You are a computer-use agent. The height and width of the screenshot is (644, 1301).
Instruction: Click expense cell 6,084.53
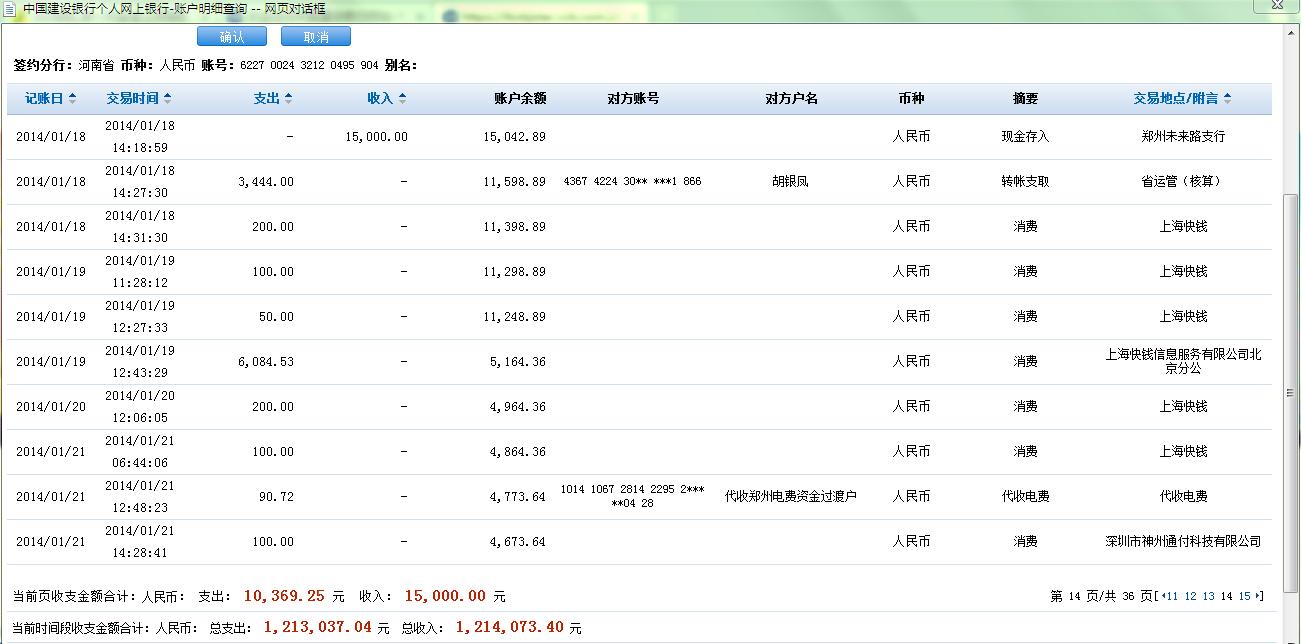coord(266,362)
